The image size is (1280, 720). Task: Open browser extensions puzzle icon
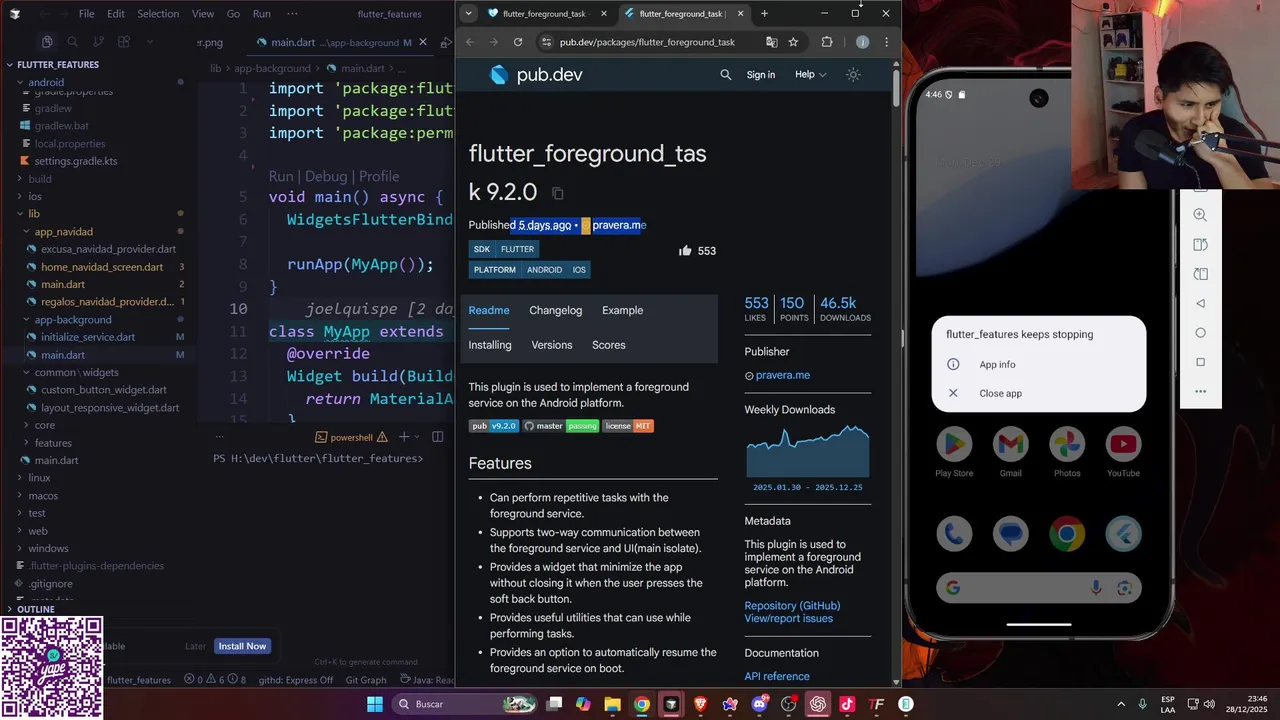point(827,42)
